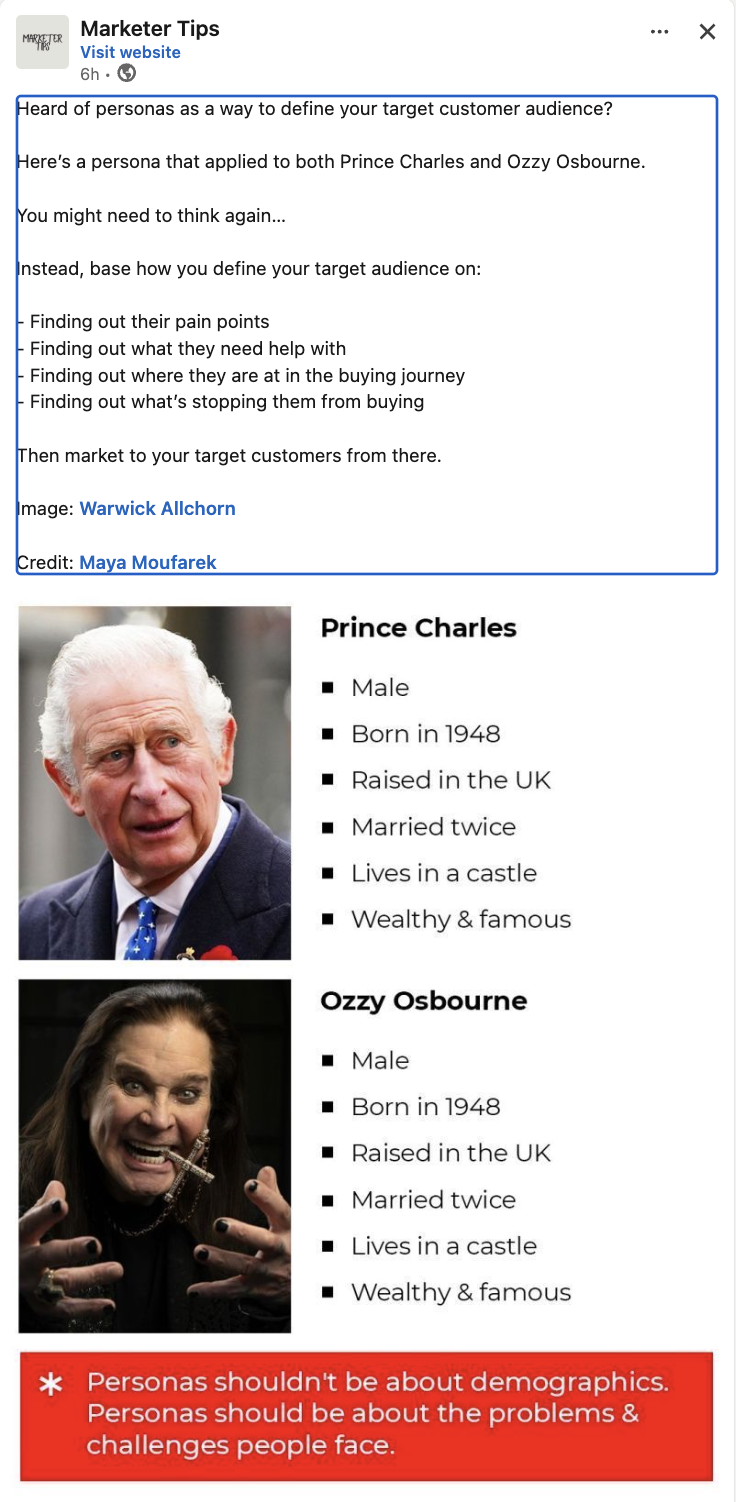Click 'Born in 1948' under Ozzy Osbourne

point(425,1106)
